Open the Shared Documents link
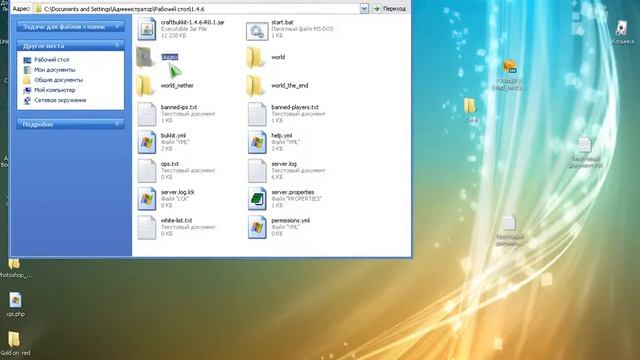This screenshot has width=640, height=360. pyautogui.click(x=58, y=80)
